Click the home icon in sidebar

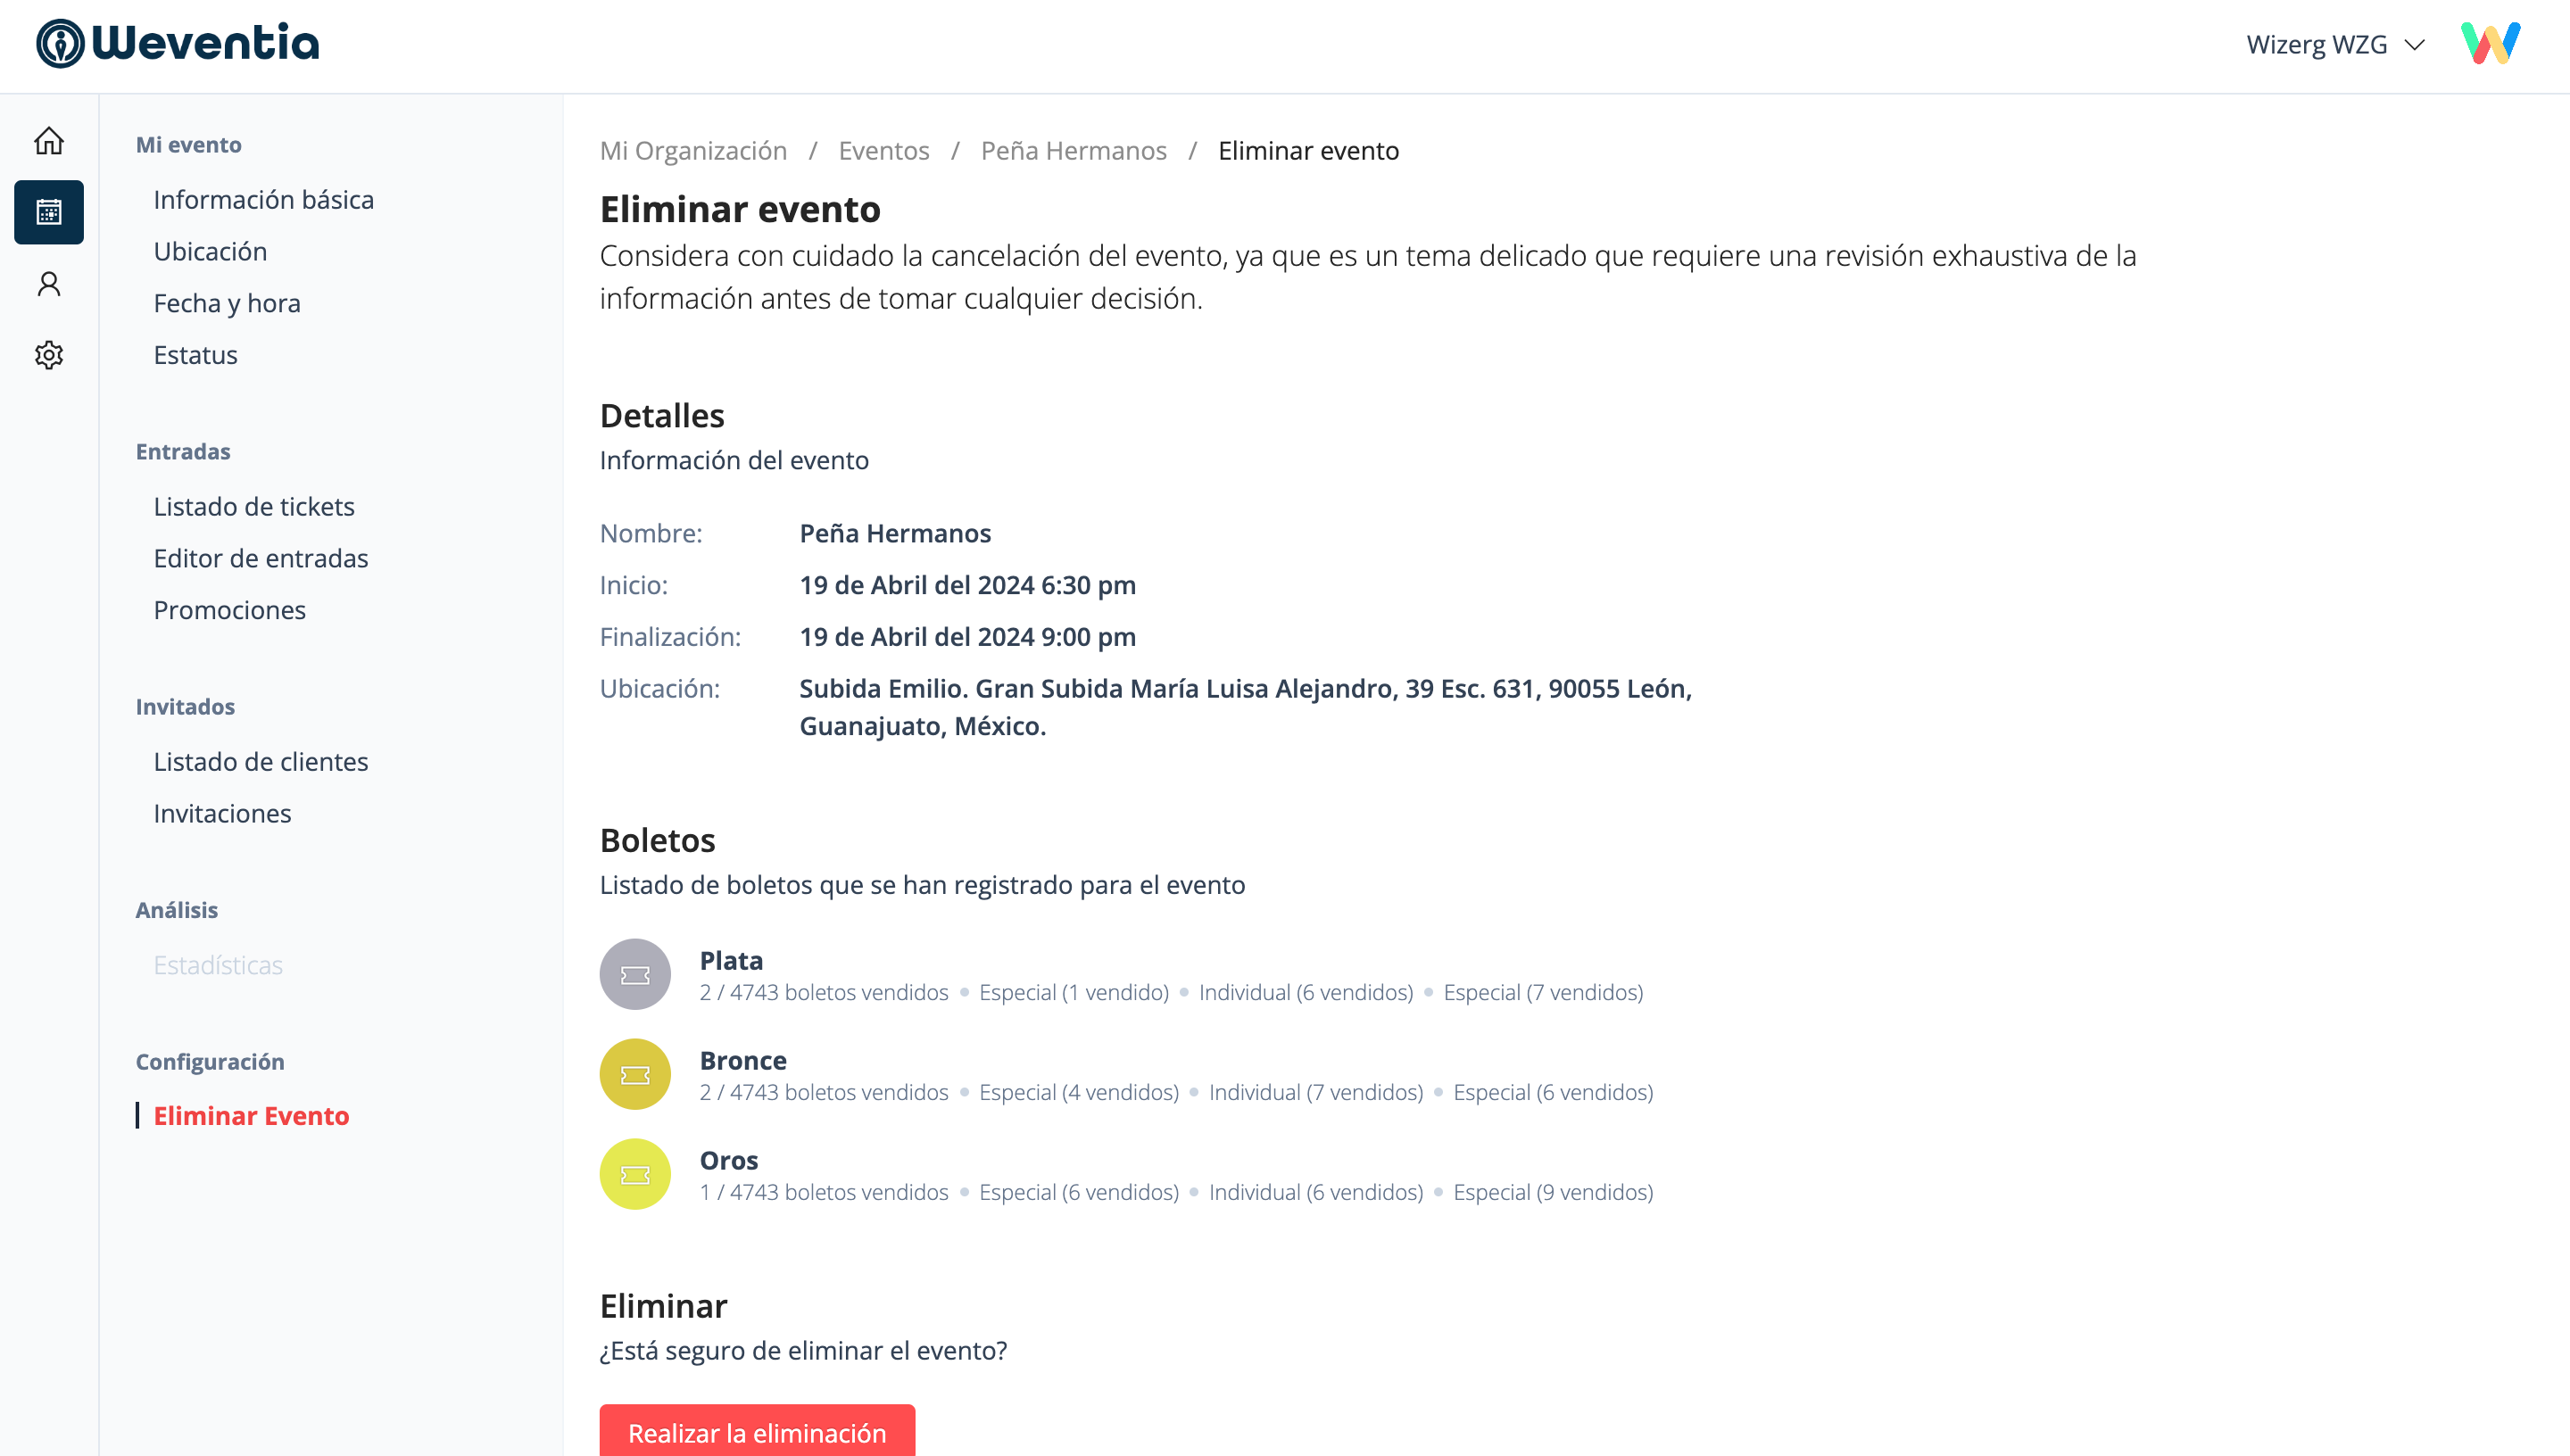(x=49, y=141)
